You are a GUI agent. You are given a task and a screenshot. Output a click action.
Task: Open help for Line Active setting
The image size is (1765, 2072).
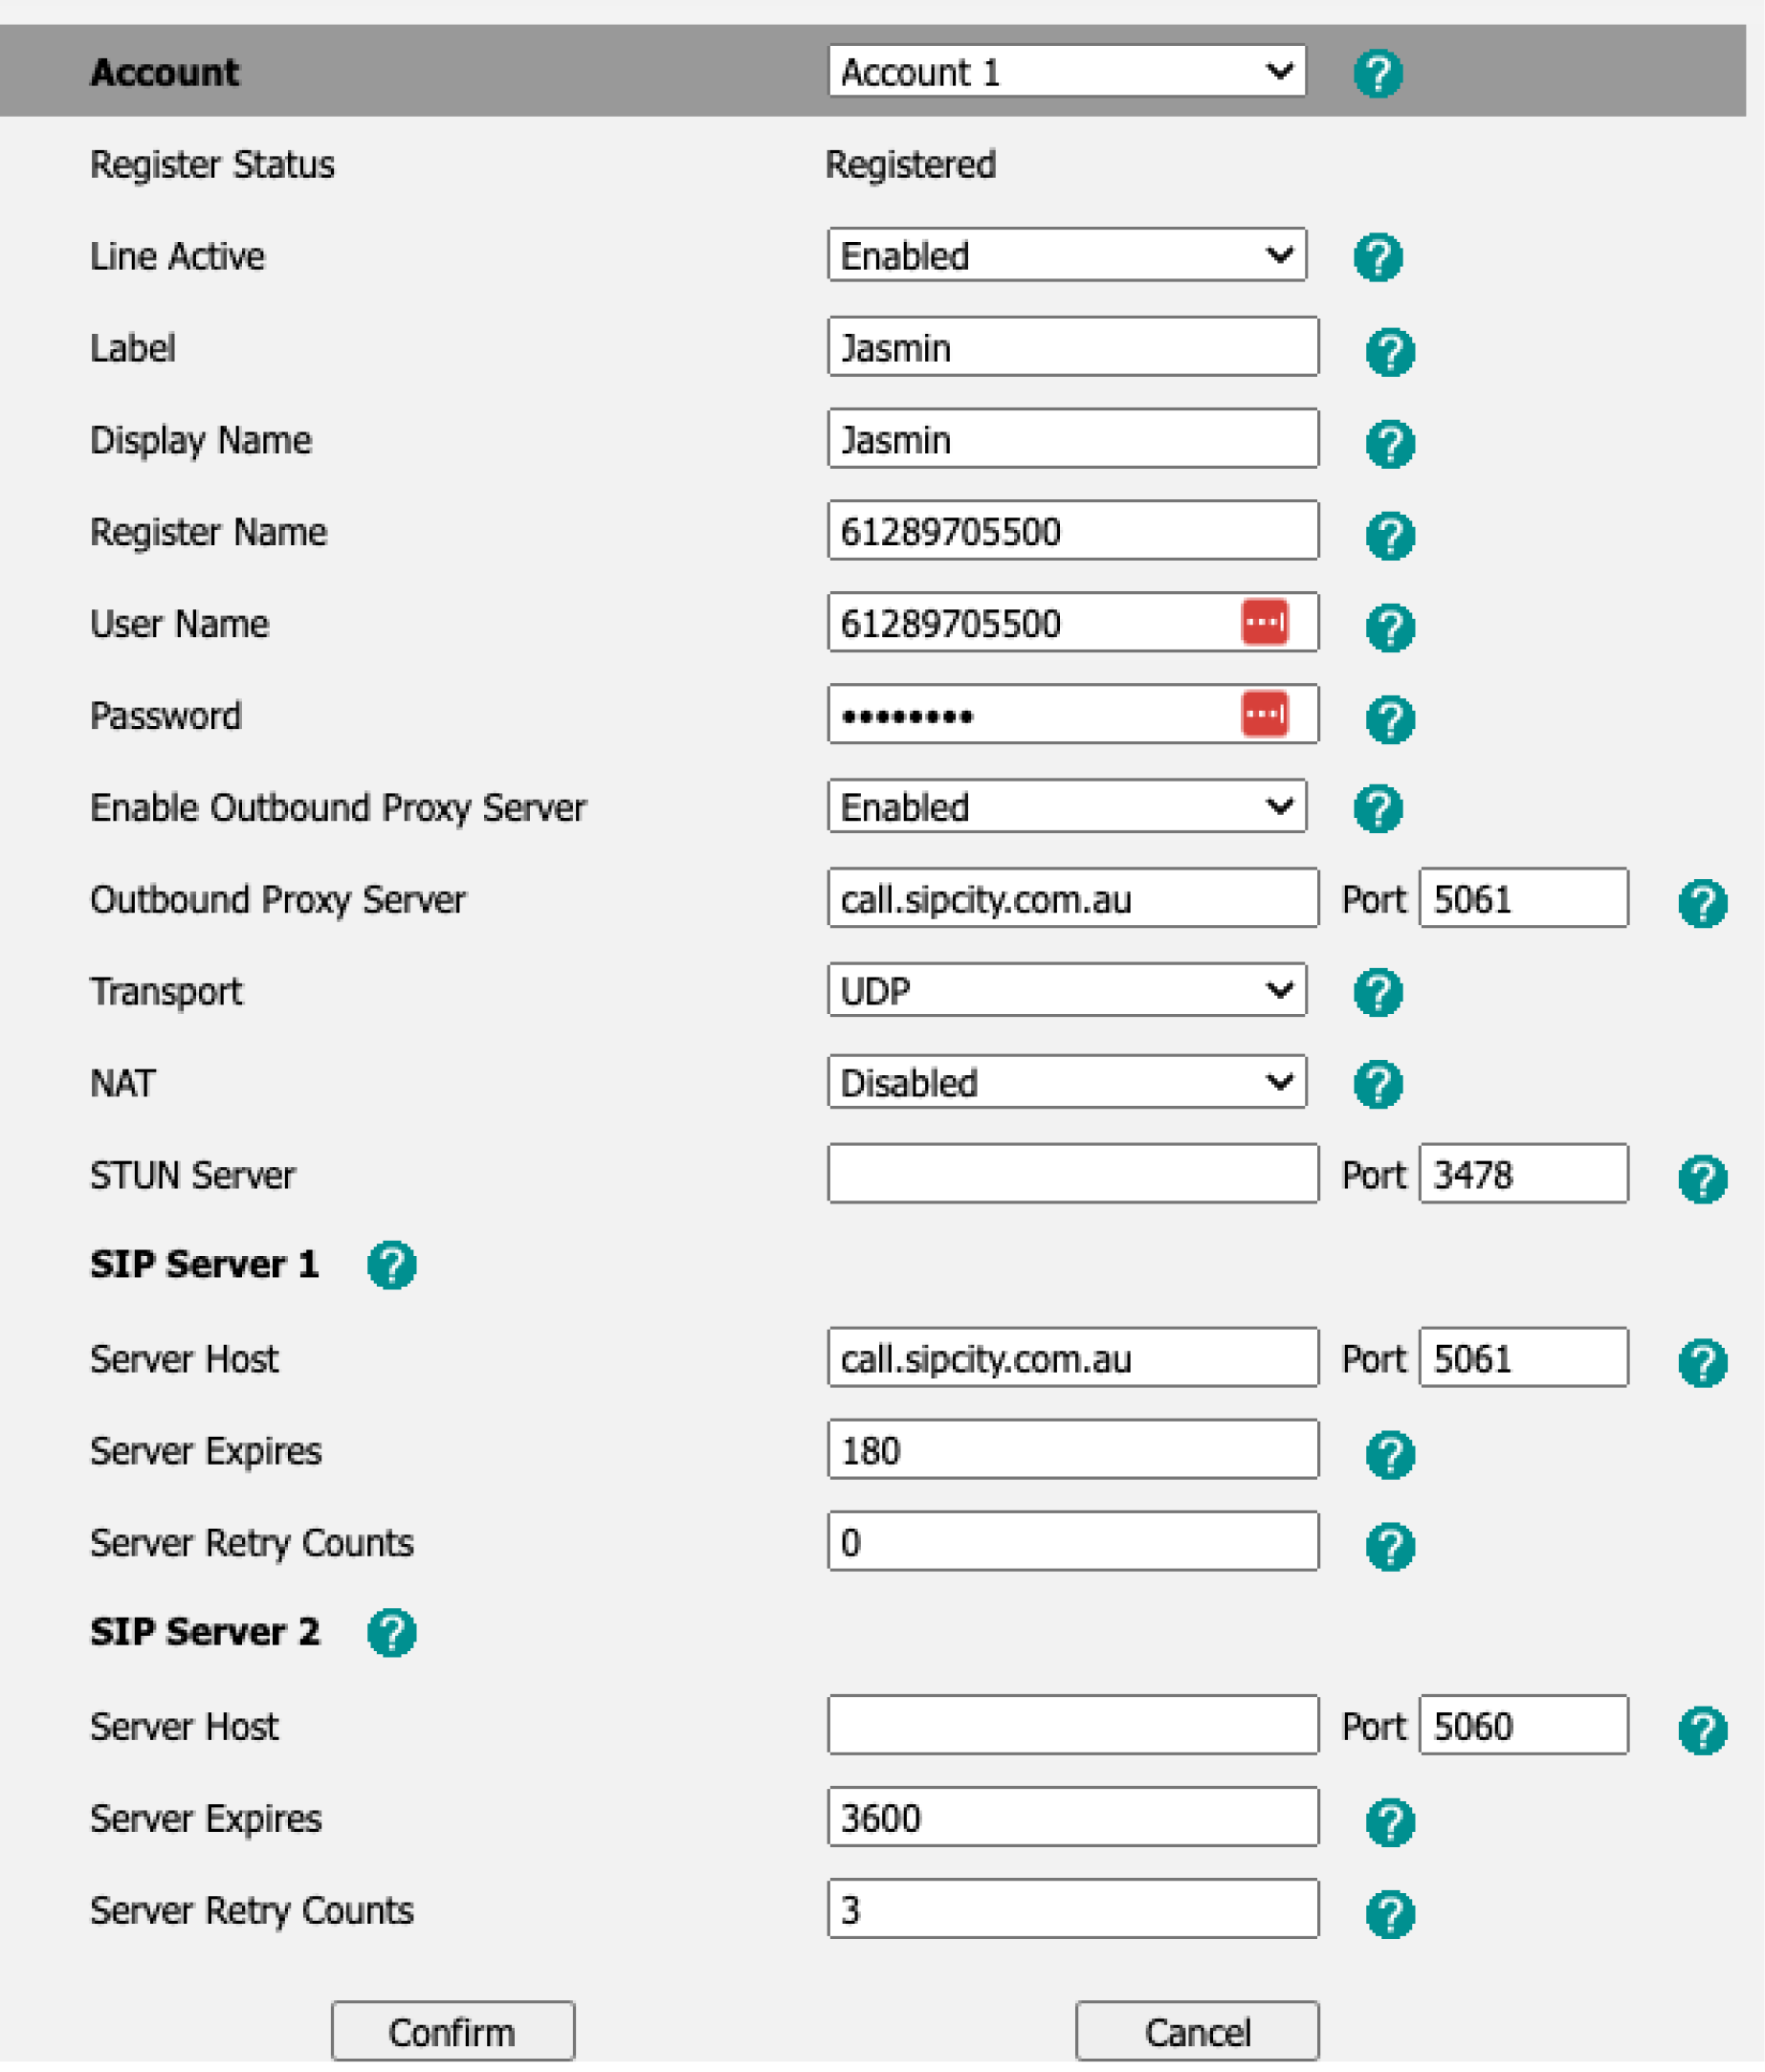[1377, 257]
